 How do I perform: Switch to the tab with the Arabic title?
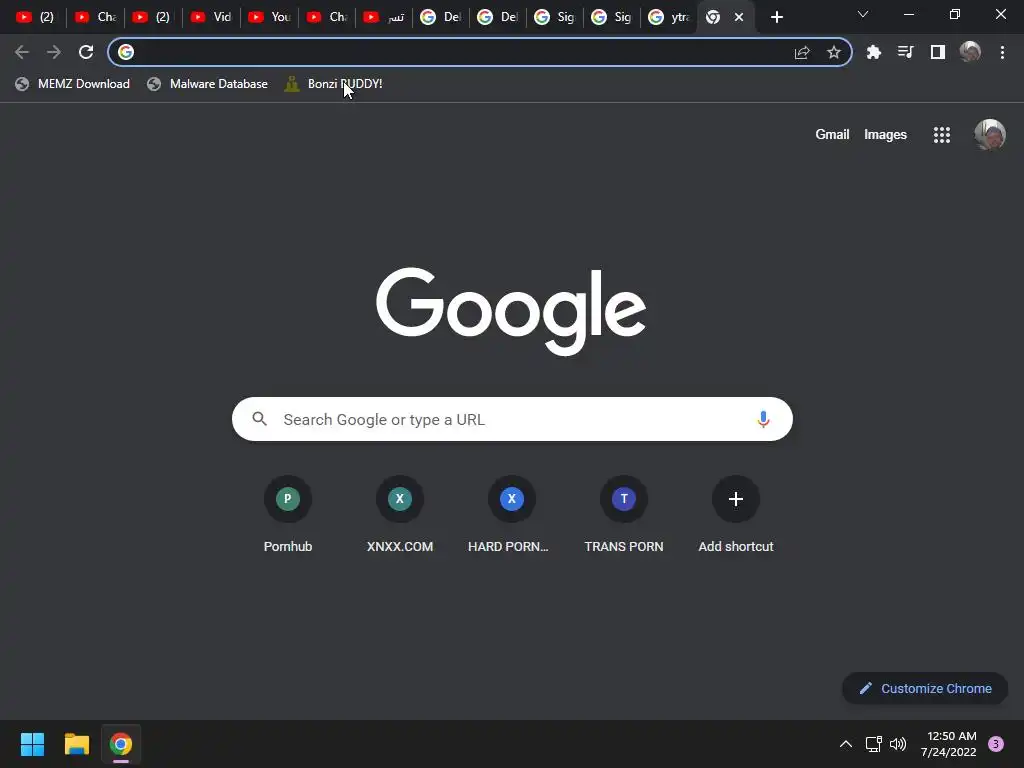click(385, 17)
